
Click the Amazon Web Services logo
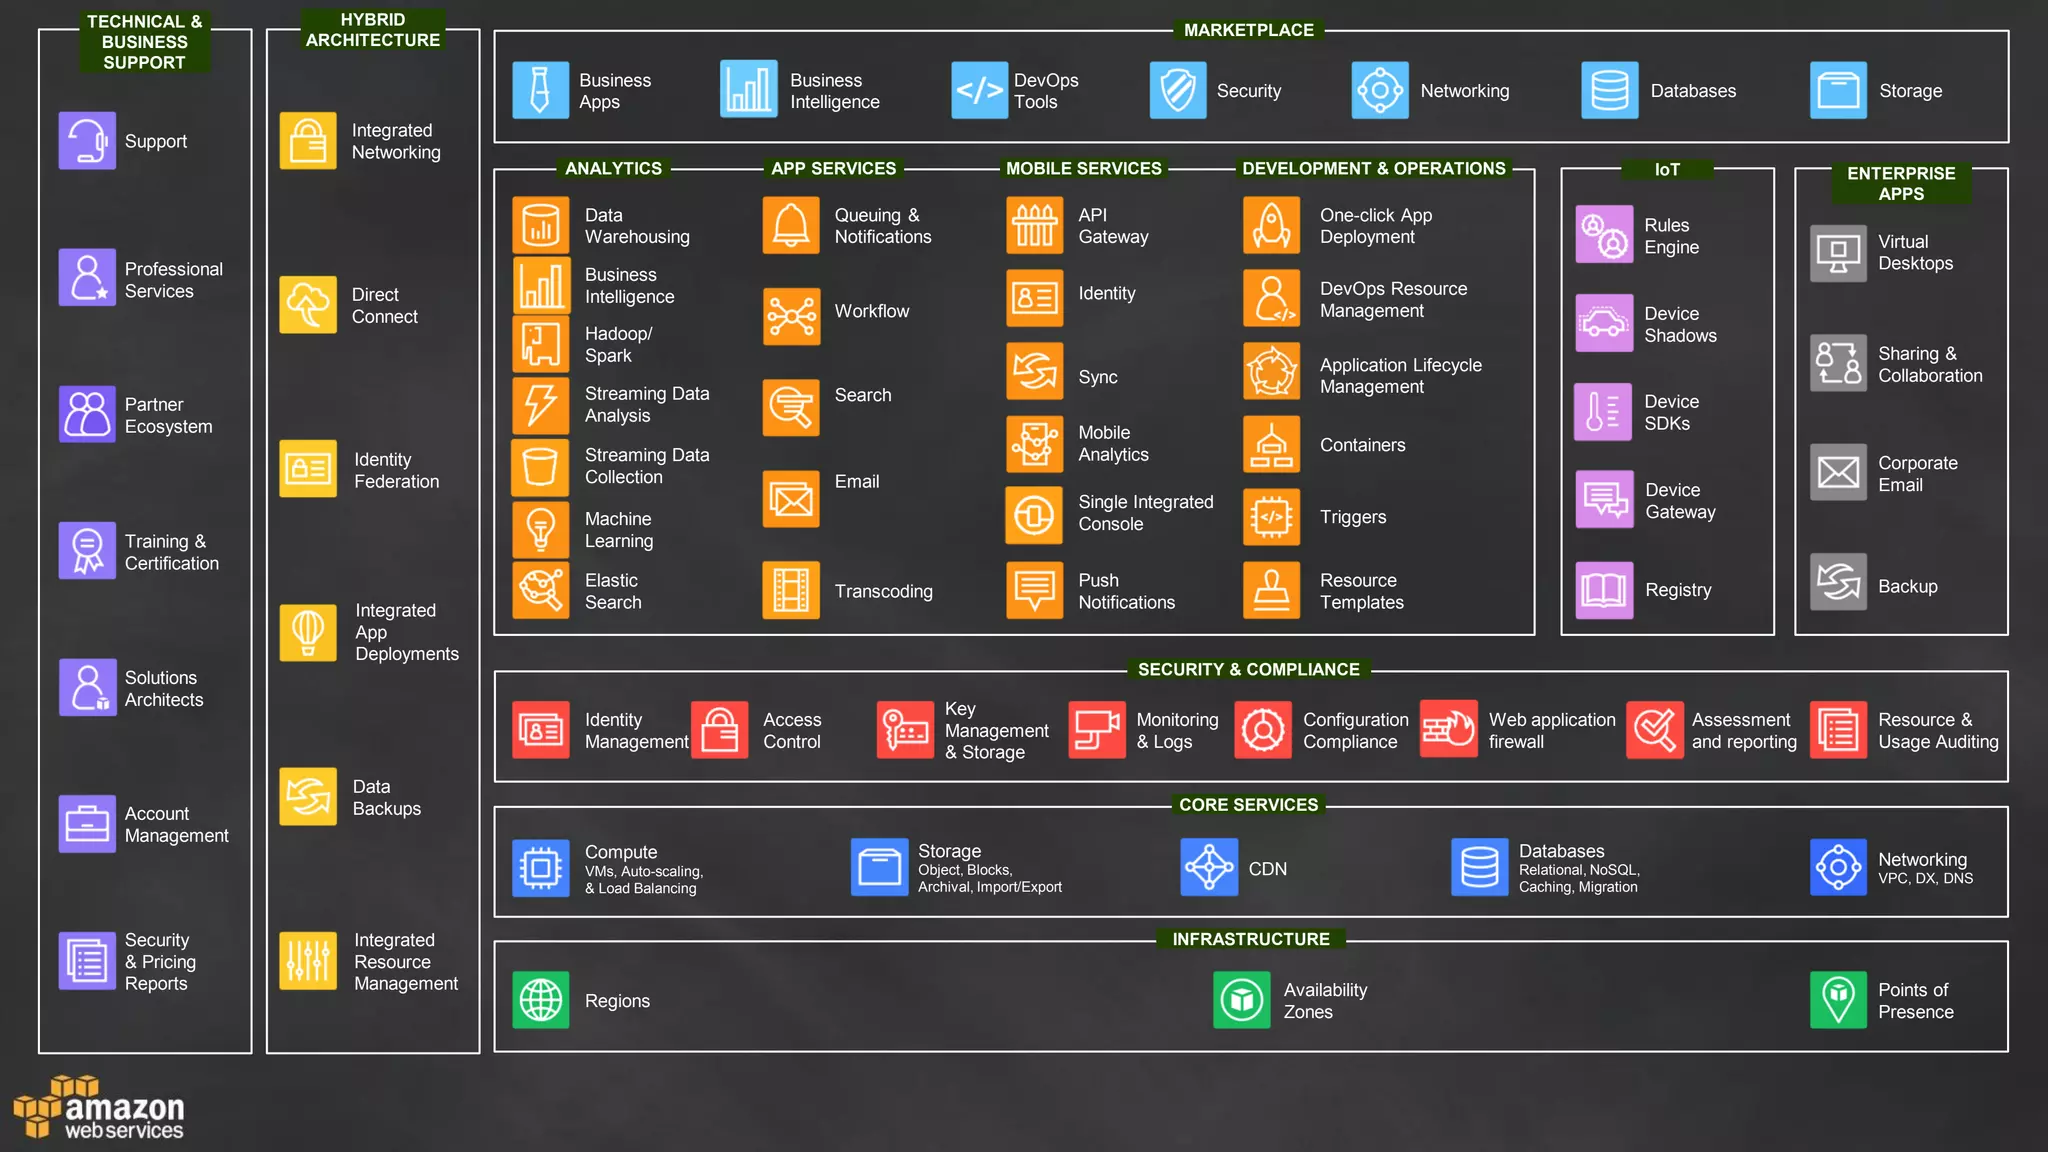coord(100,1108)
